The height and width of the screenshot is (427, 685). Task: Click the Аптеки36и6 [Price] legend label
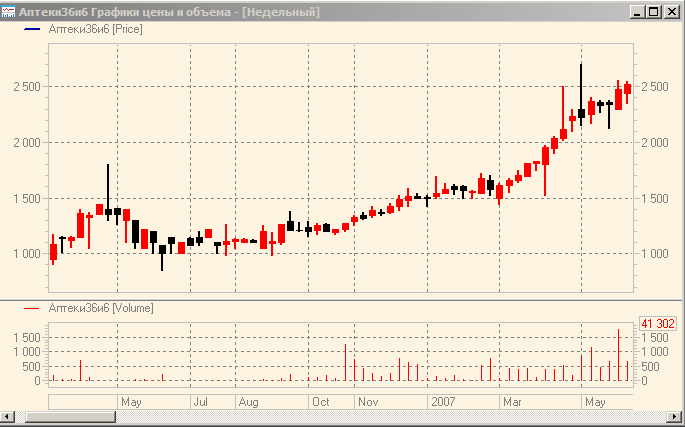95,29
